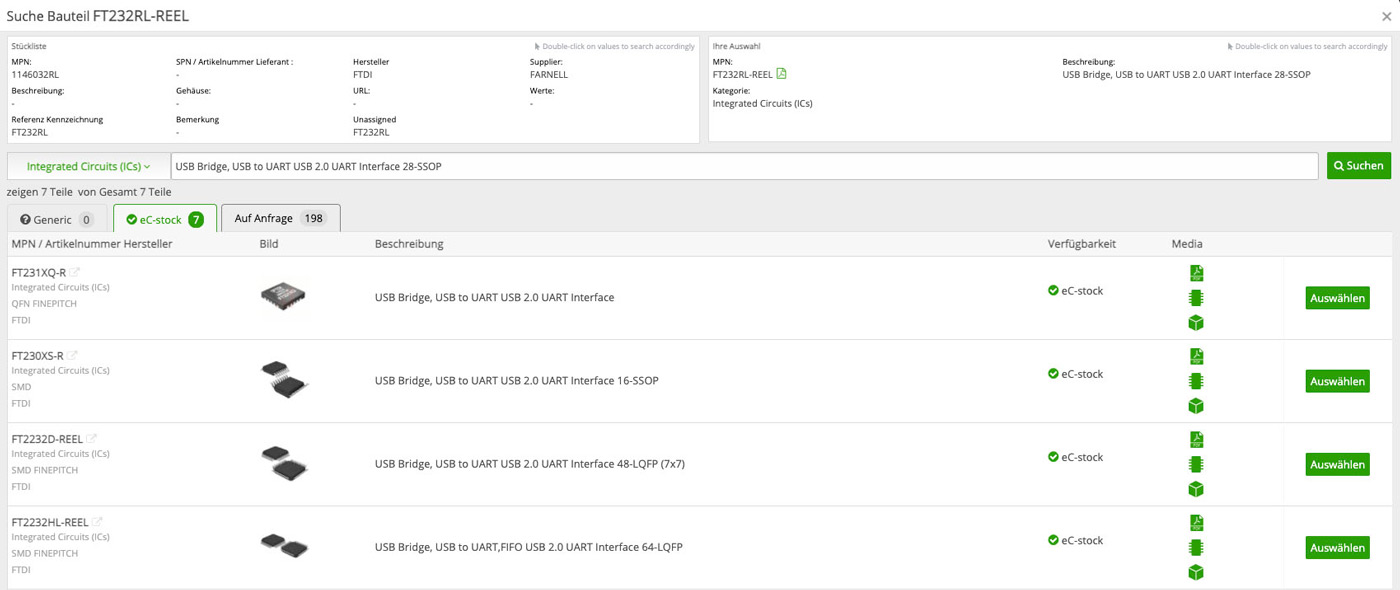Open the Auf Anfrage tab
This screenshot has width=1400, height=590.
point(280,218)
